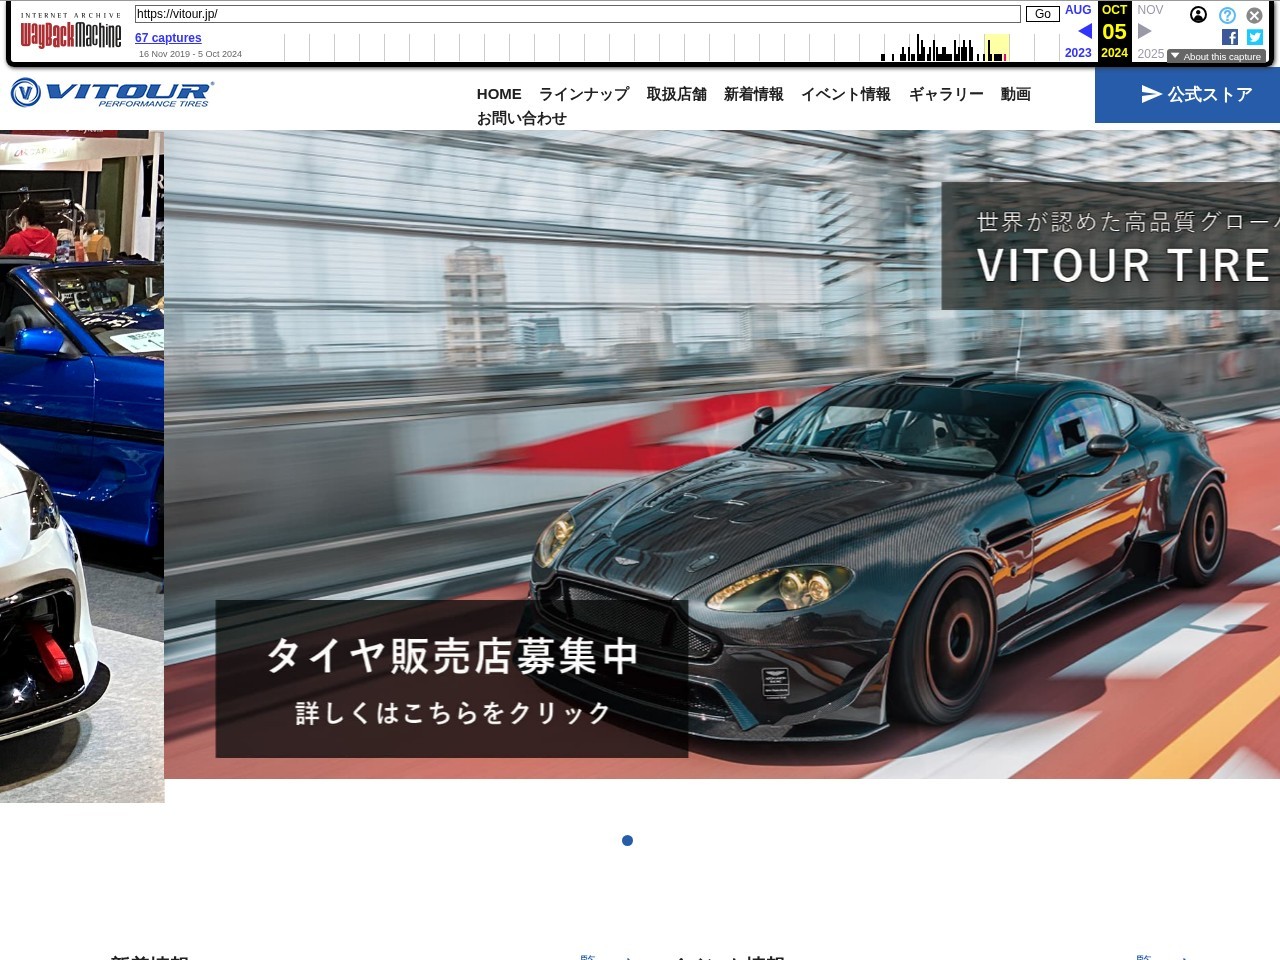Click the next capture right arrow
1280x960 pixels.
point(1145,31)
